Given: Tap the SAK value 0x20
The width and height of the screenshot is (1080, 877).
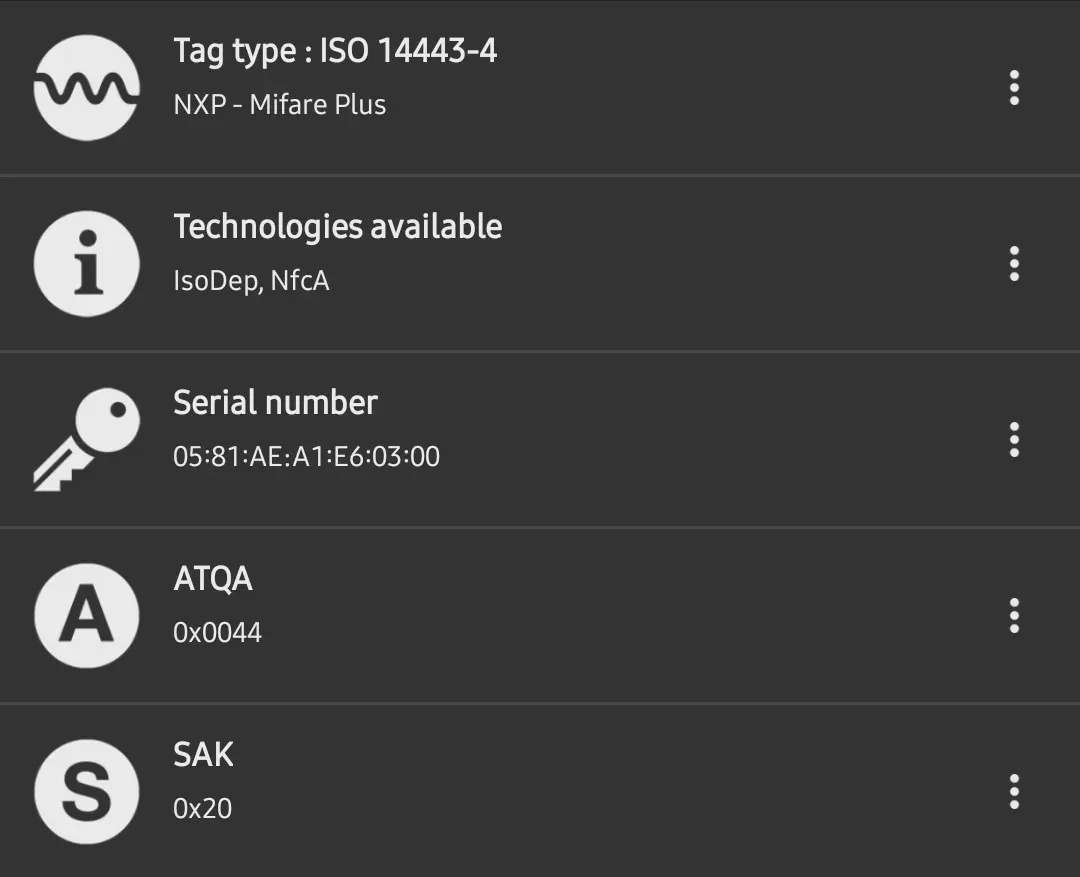Looking at the screenshot, I should point(203,809).
